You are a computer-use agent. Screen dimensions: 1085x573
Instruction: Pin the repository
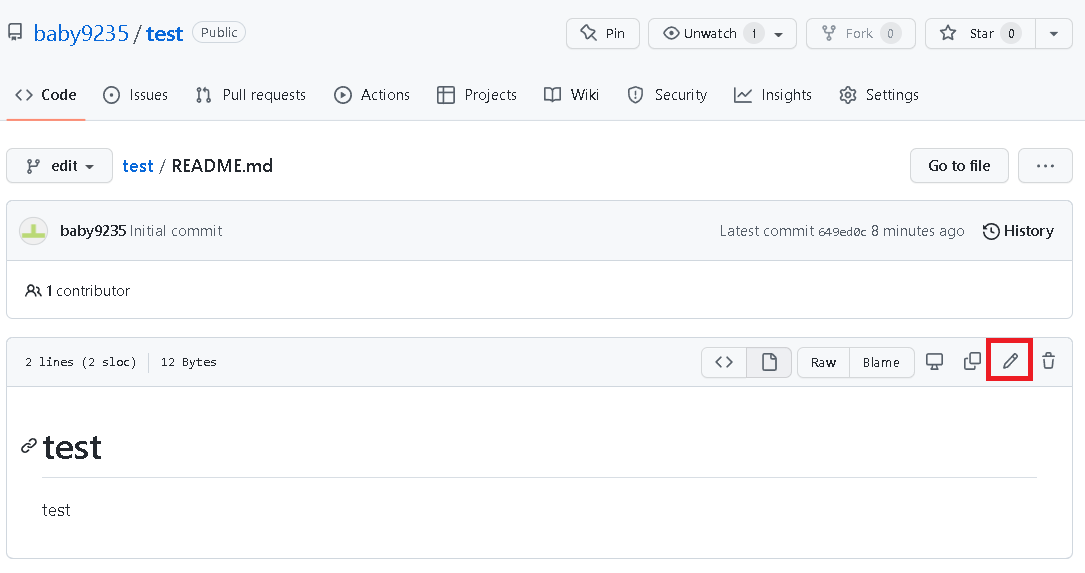click(603, 33)
